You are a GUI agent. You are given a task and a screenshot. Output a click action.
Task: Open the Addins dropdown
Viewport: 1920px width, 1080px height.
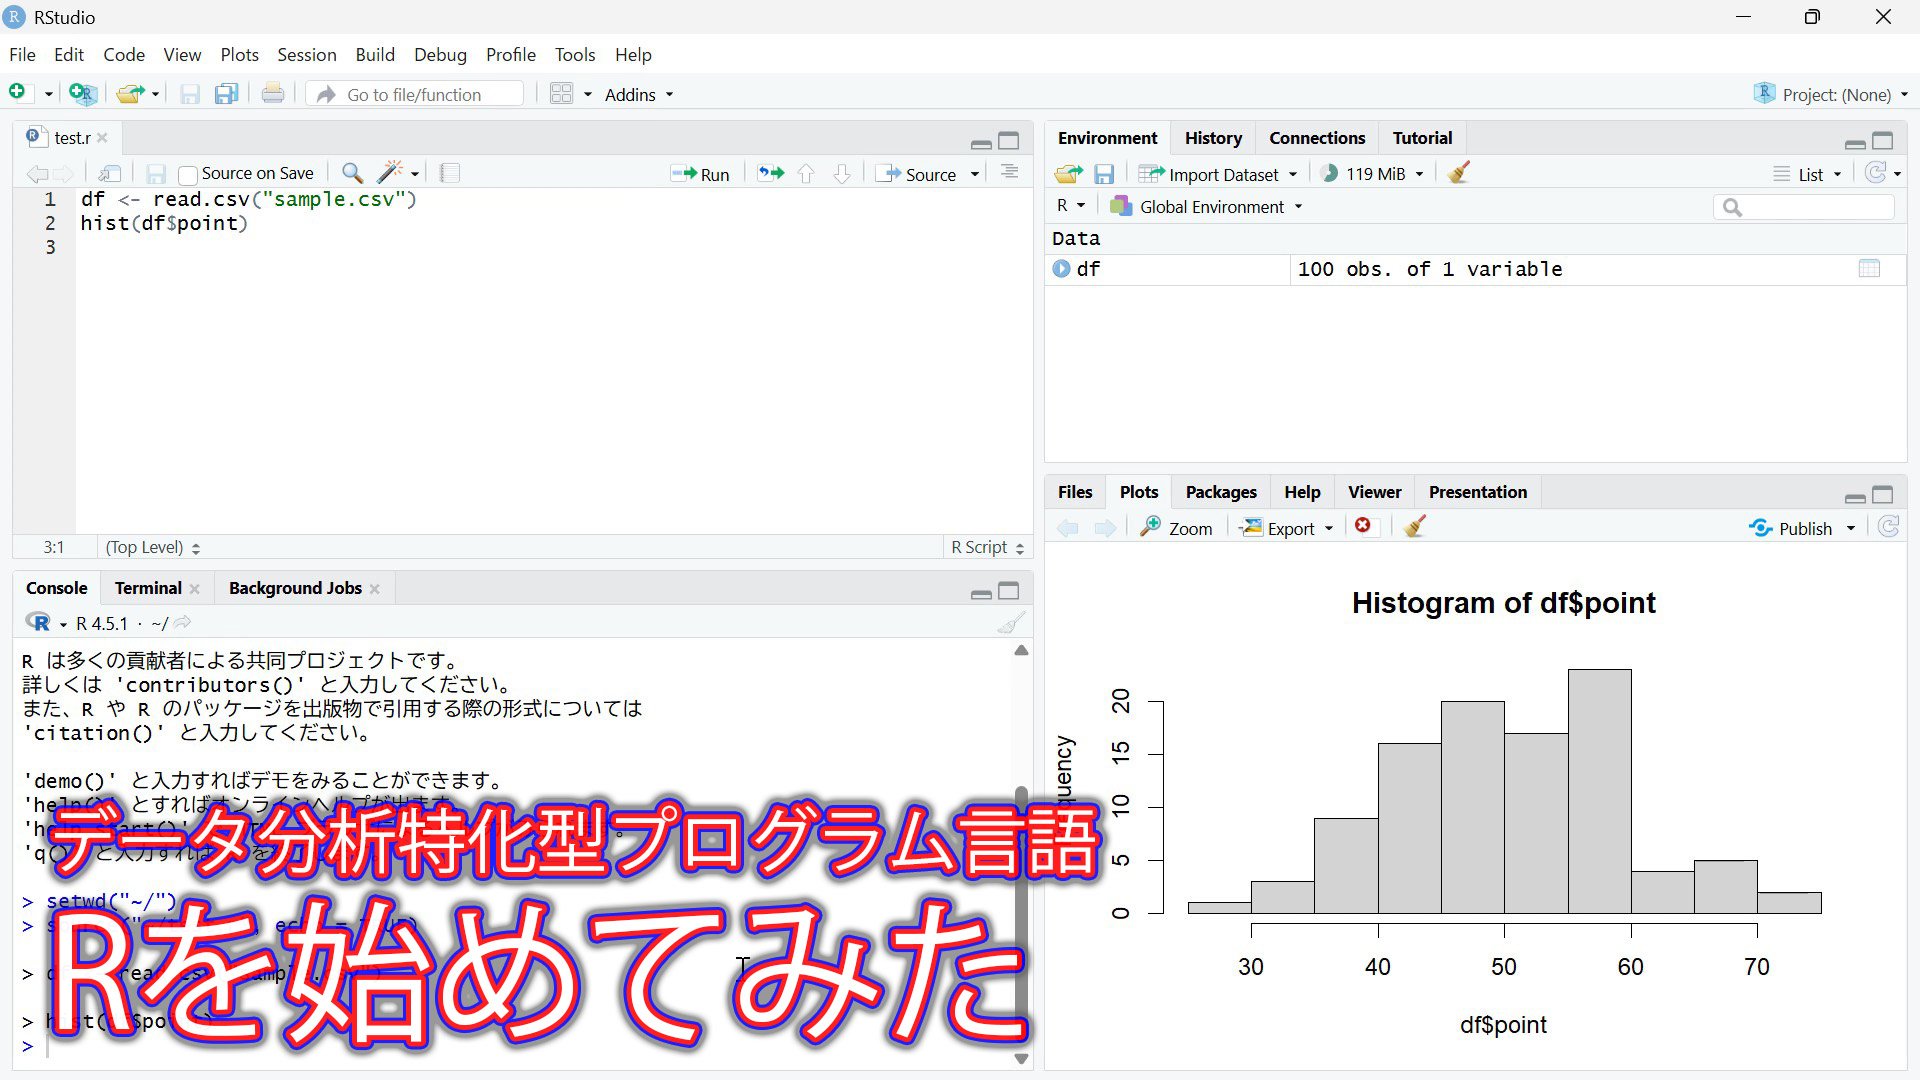[x=639, y=94]
